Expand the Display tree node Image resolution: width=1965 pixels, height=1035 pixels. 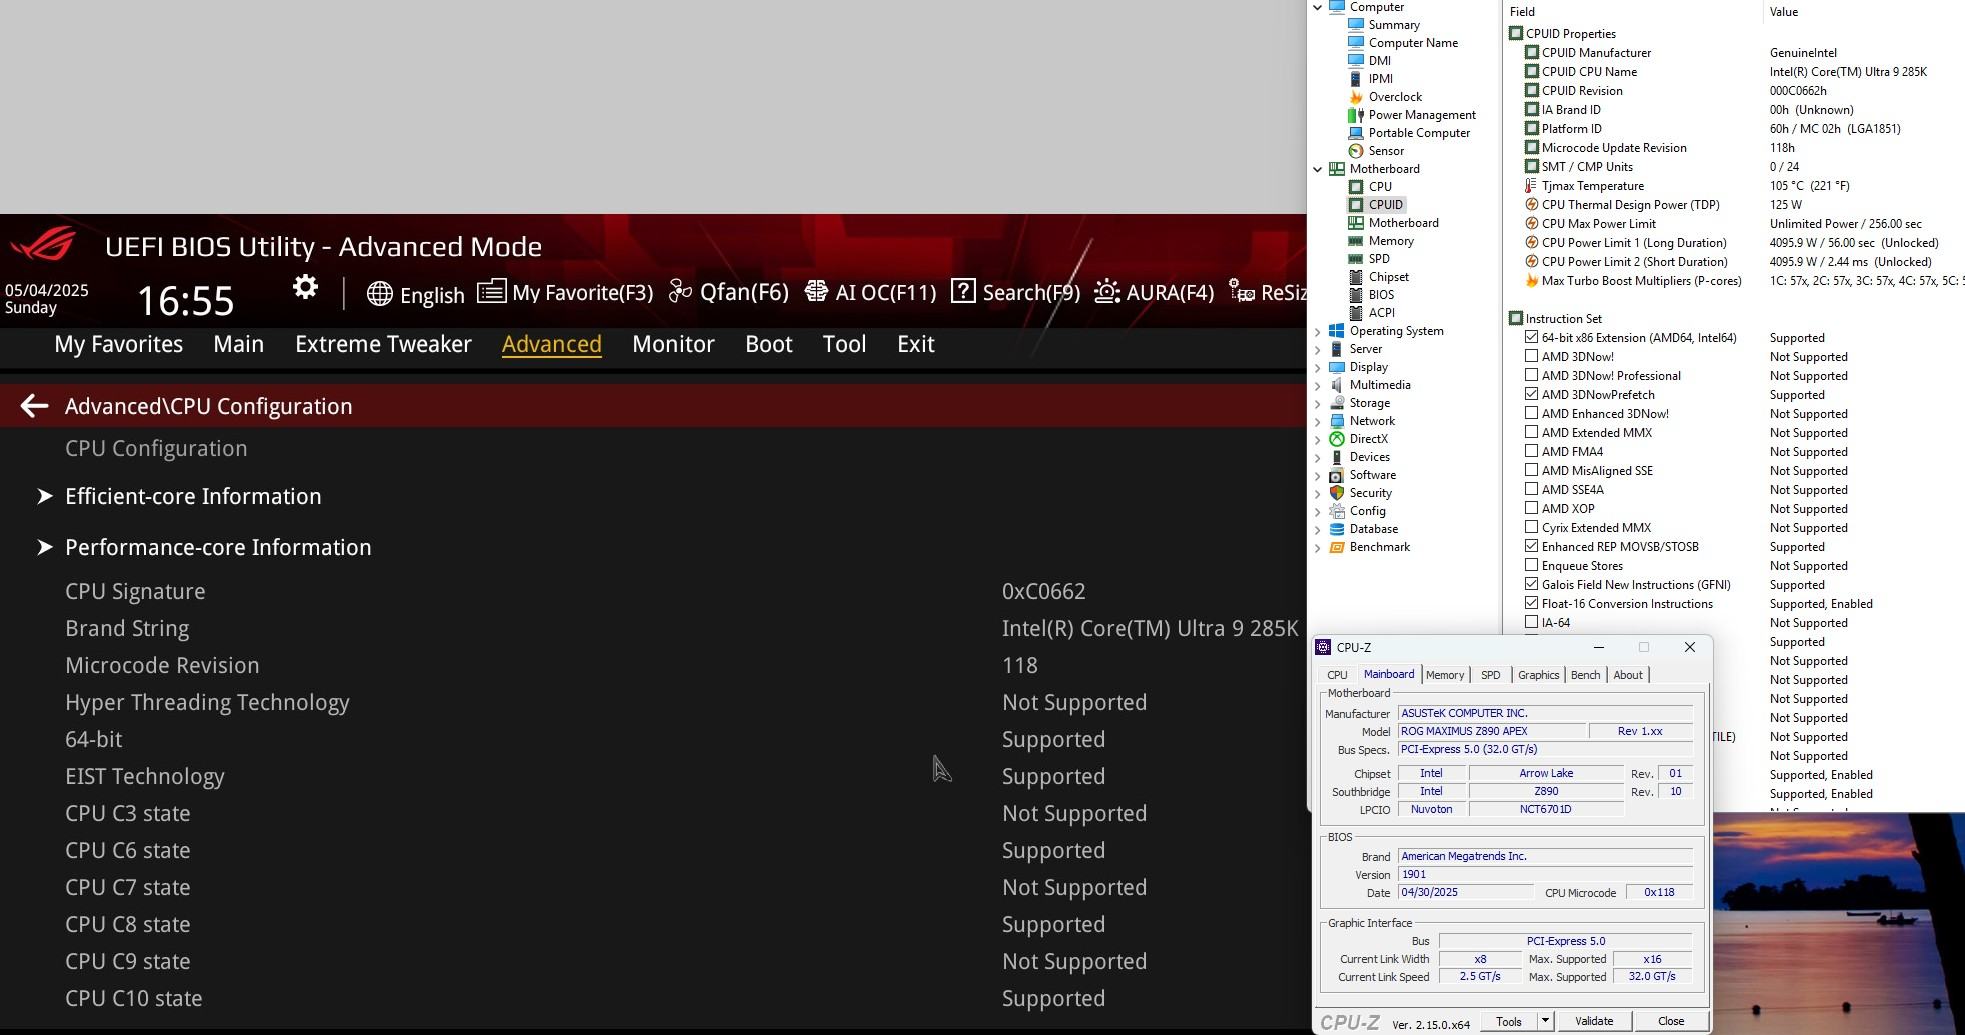1318,367
